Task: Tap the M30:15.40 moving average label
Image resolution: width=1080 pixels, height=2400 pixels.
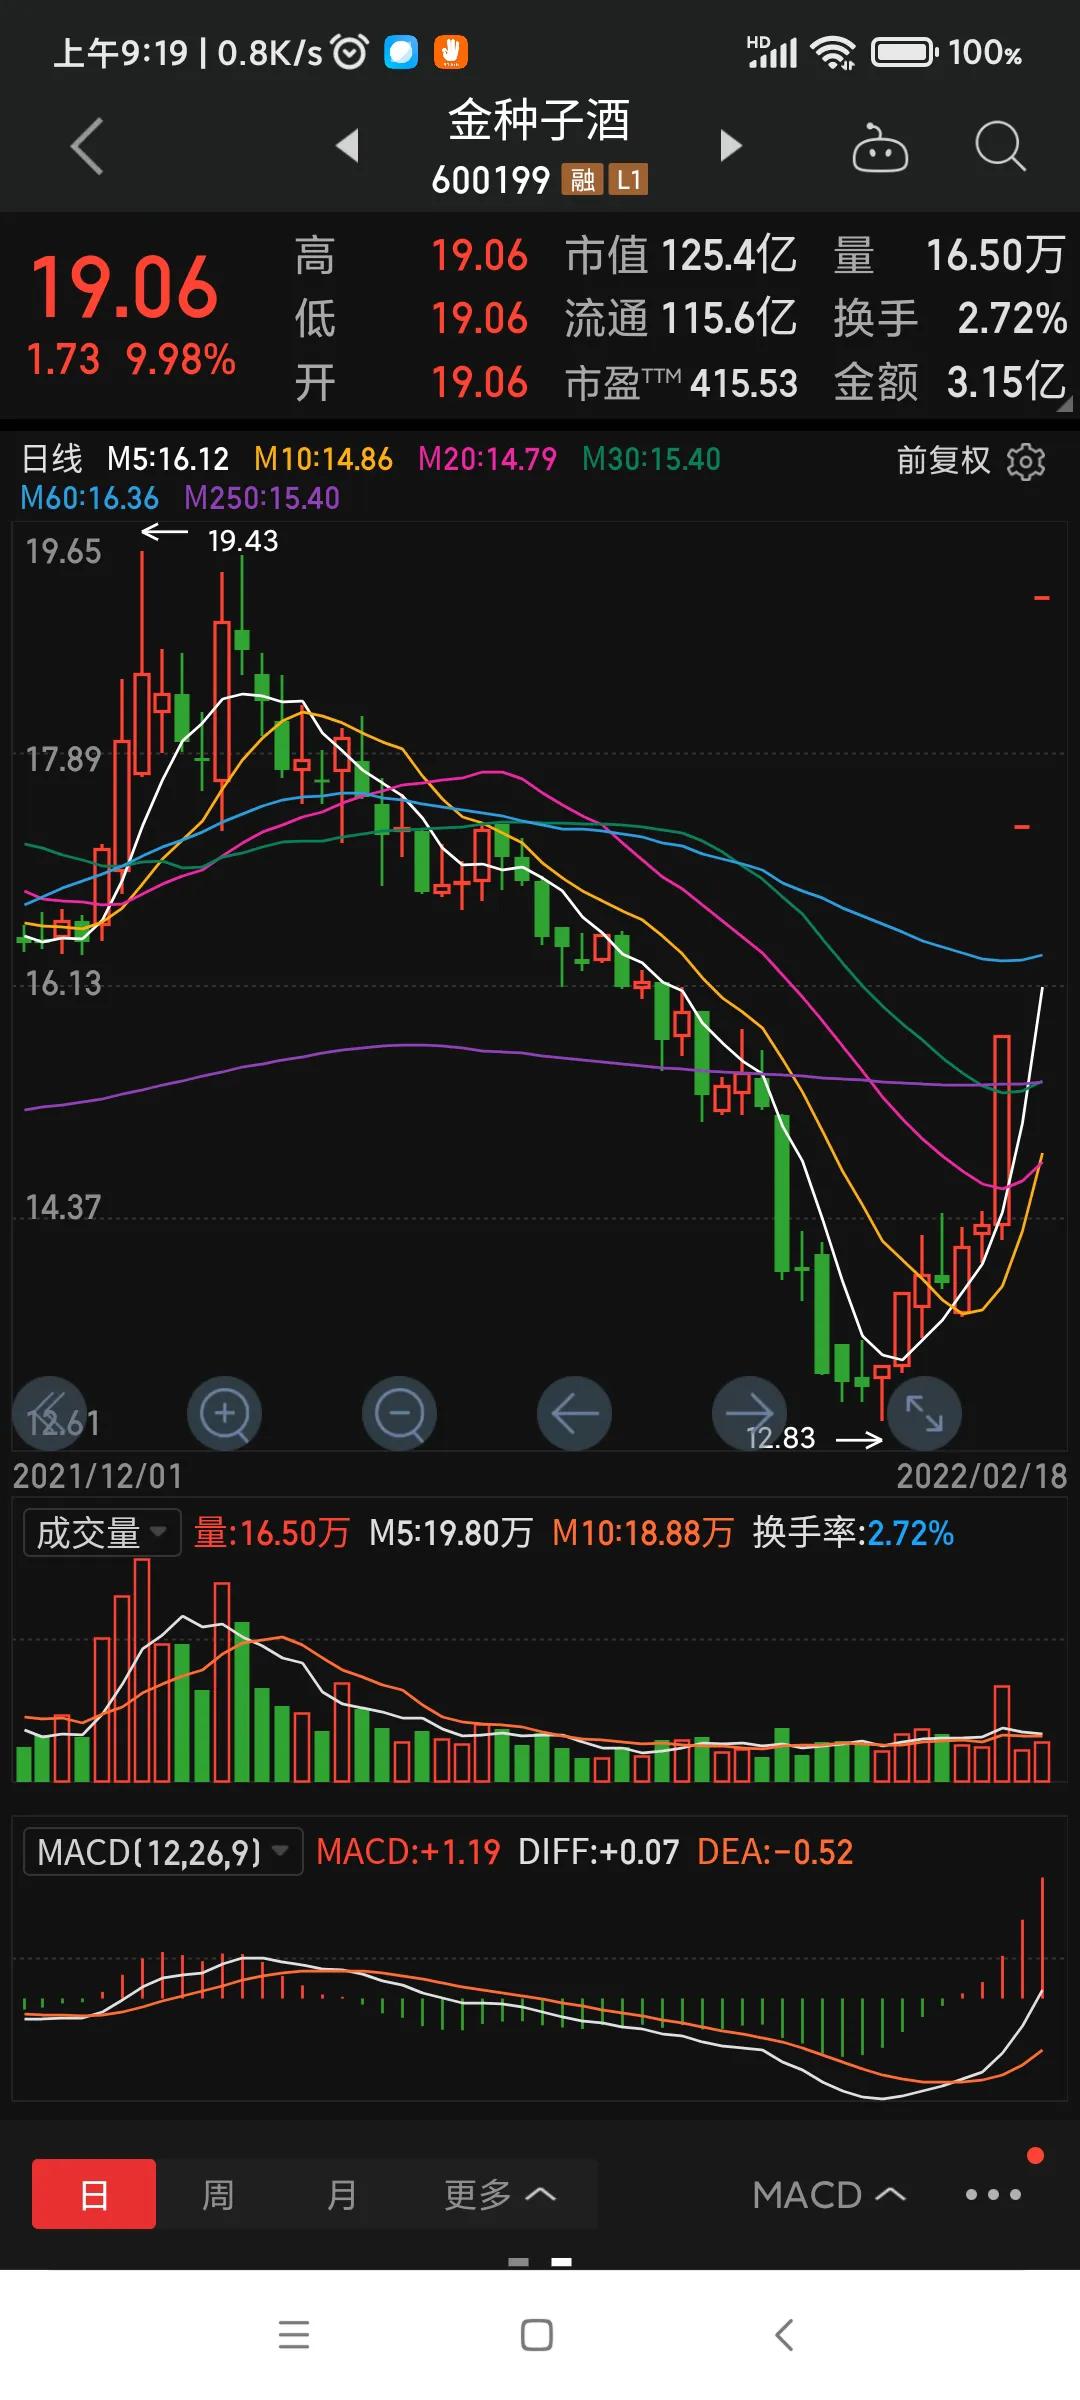Action: point(651,459)
